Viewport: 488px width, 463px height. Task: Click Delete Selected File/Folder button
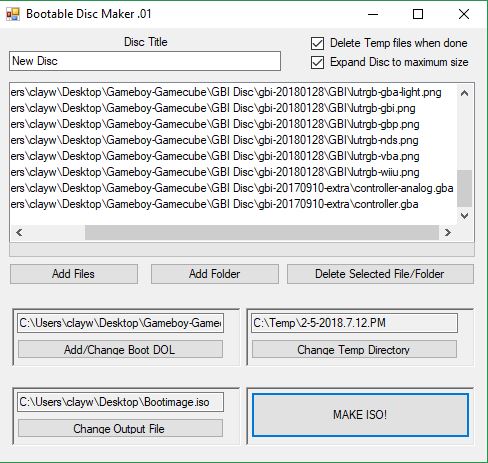point(380,274)
